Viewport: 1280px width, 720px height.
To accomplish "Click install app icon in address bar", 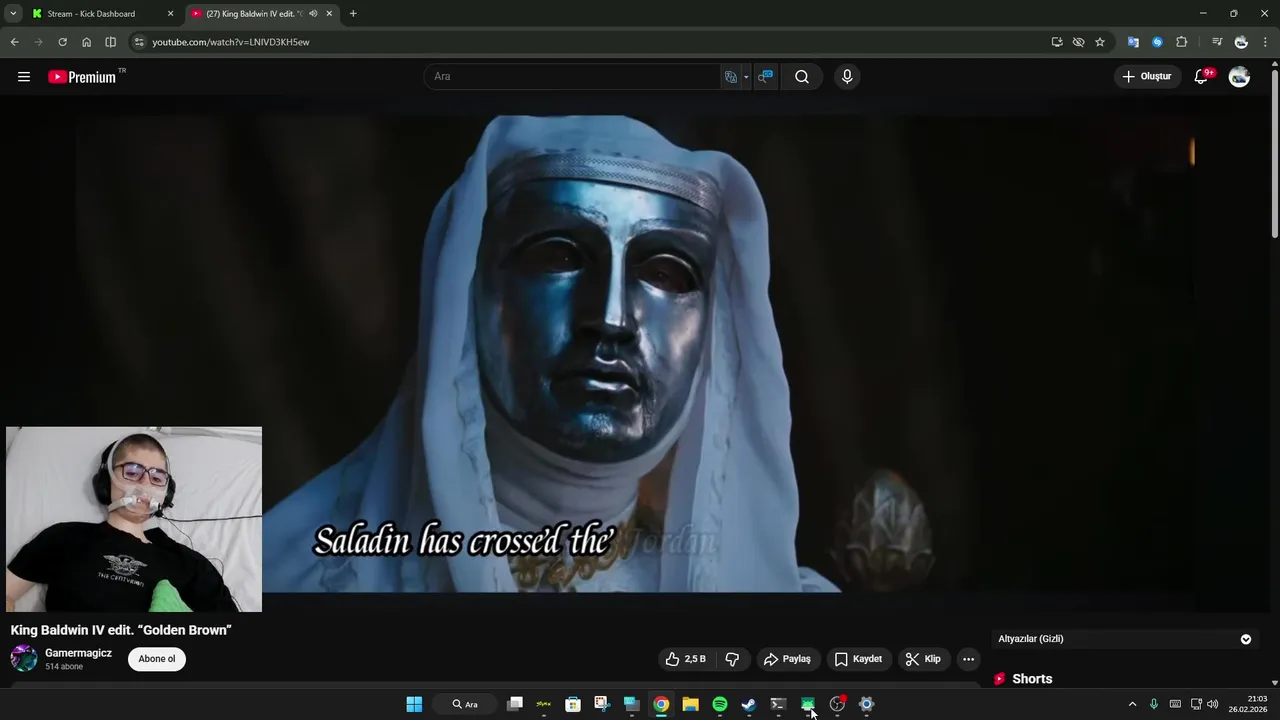I will pyautogui.click(x=1057, y=42).
